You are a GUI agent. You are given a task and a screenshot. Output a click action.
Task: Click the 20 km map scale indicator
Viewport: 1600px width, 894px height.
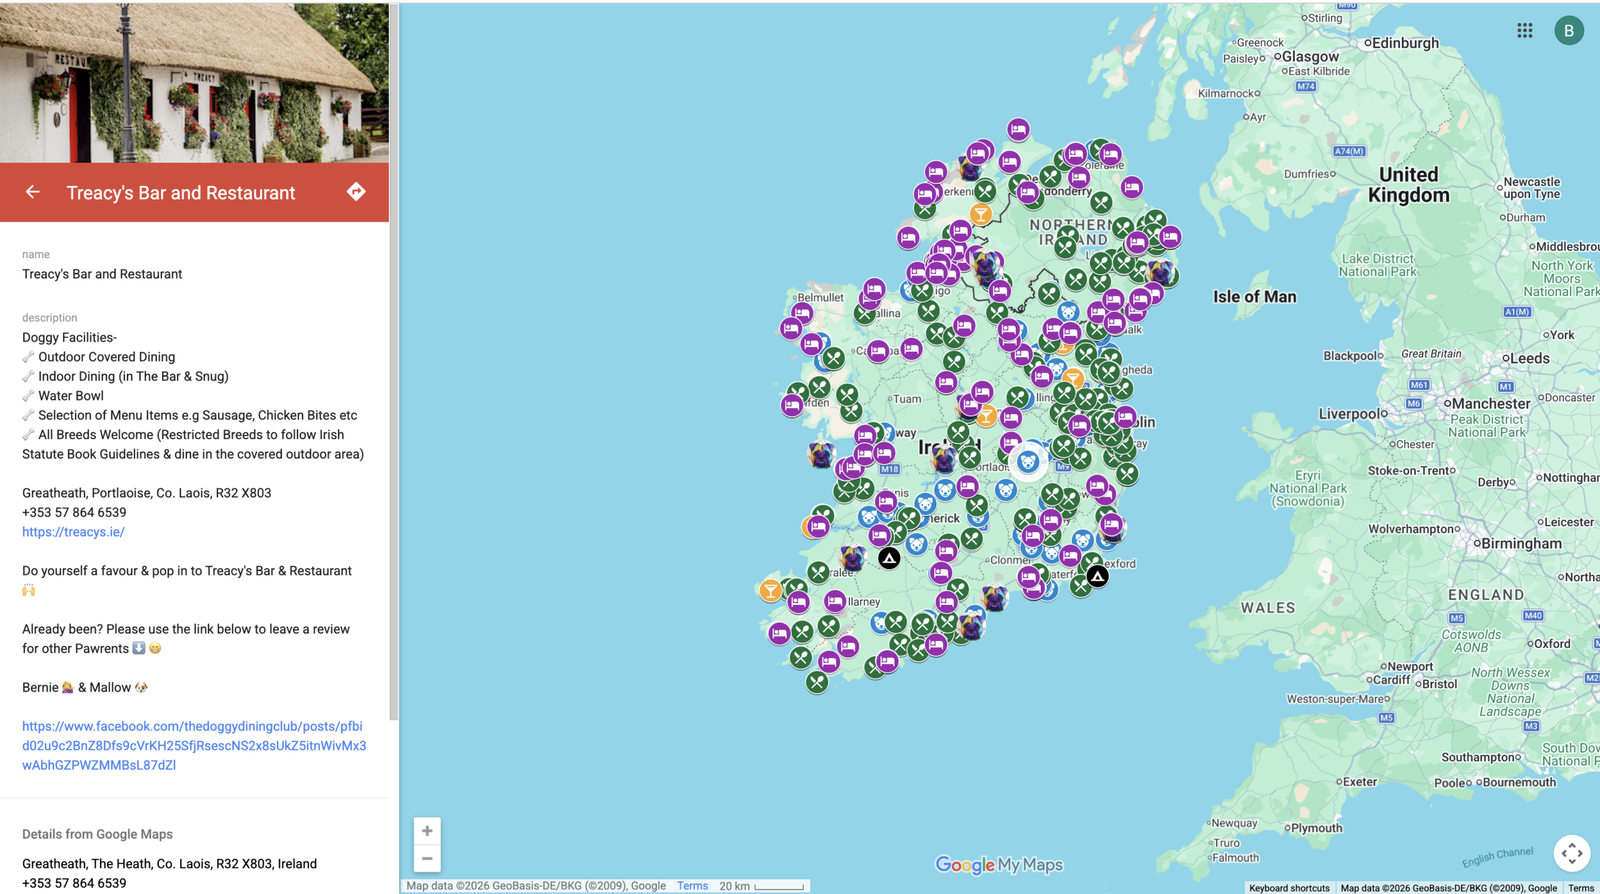tap(762, 886)
